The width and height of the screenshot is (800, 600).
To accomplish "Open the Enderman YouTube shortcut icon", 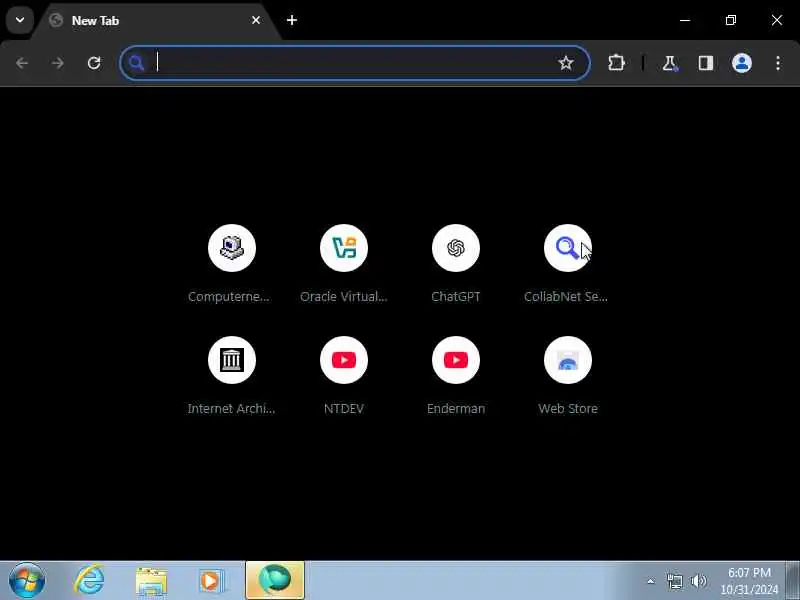I will click(x=456, y=360).
